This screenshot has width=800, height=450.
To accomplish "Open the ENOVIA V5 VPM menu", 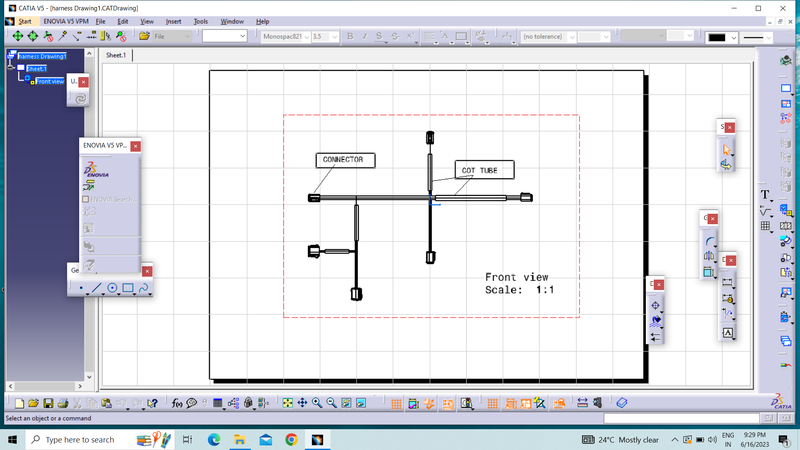I will pyautogui.click(x=66, y=21).
